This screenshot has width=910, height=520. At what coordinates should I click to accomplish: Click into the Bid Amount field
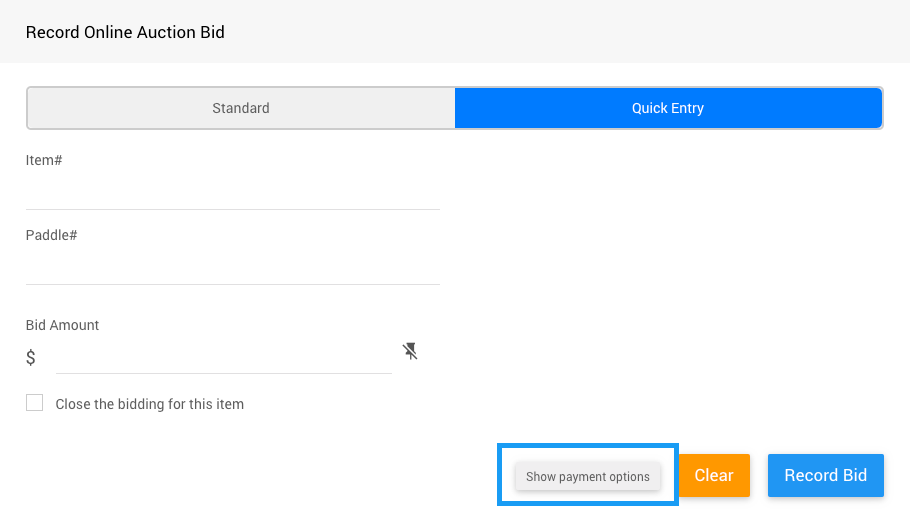[x=223, y=357]
